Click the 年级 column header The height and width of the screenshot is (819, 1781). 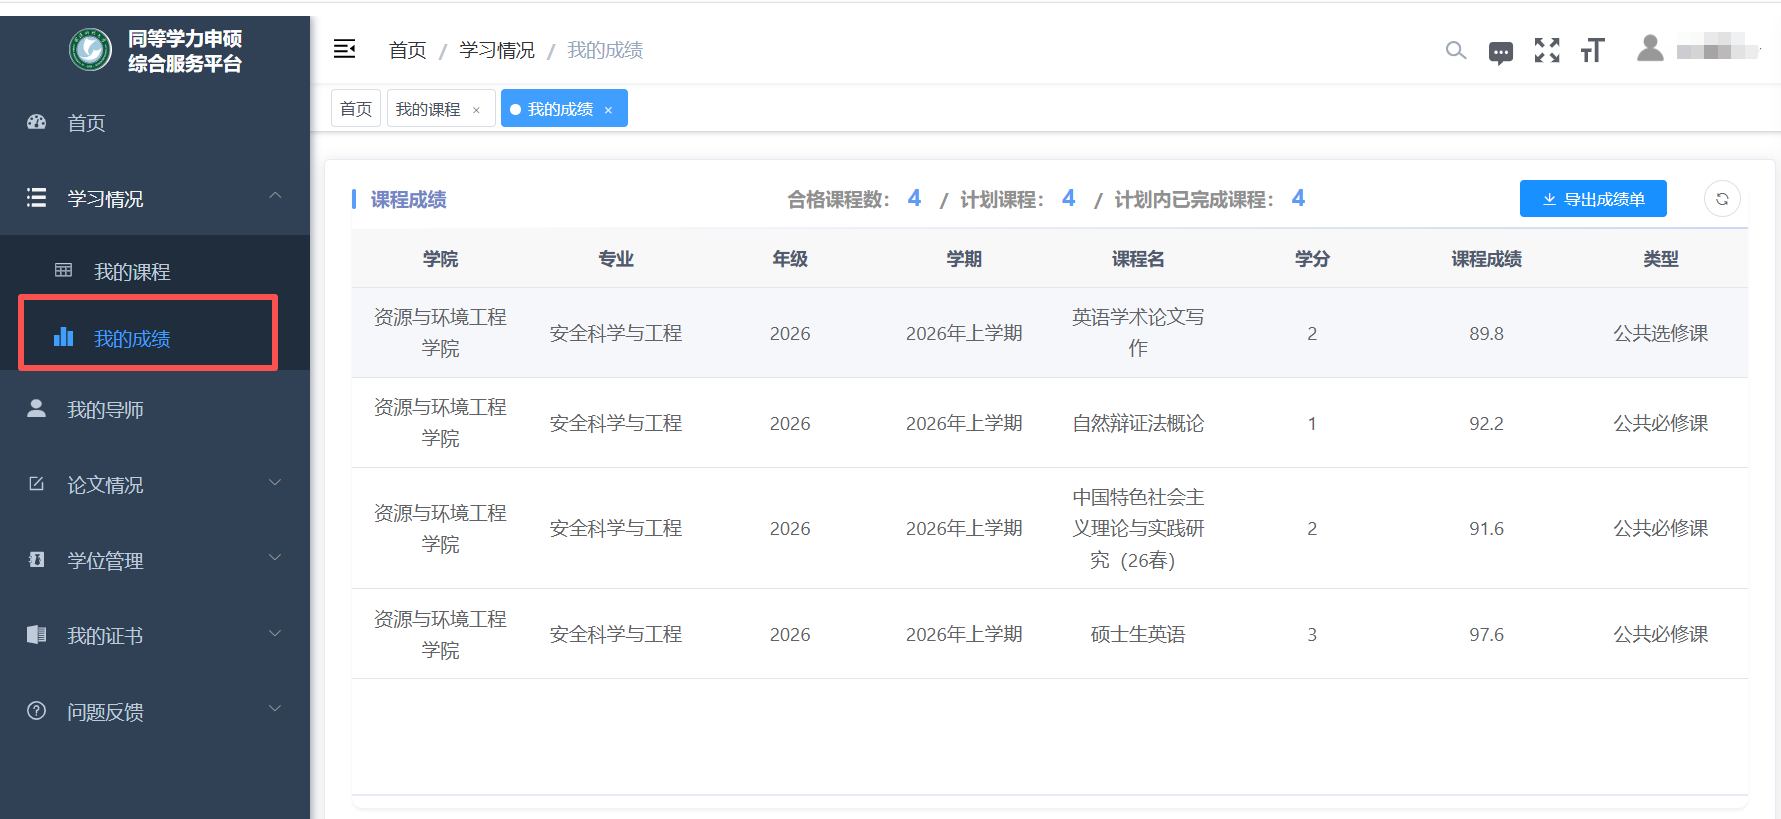[x=790, y=259]
